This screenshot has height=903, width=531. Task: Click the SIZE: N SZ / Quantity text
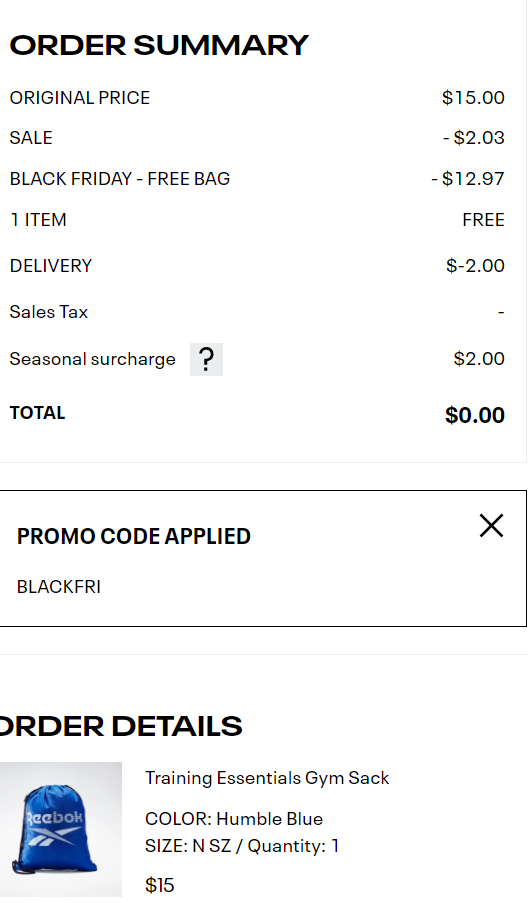click(x=242, y=846)
